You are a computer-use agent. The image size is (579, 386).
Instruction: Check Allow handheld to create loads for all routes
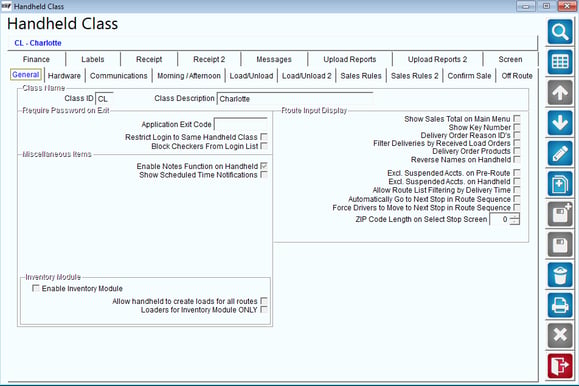pos(264,301)
